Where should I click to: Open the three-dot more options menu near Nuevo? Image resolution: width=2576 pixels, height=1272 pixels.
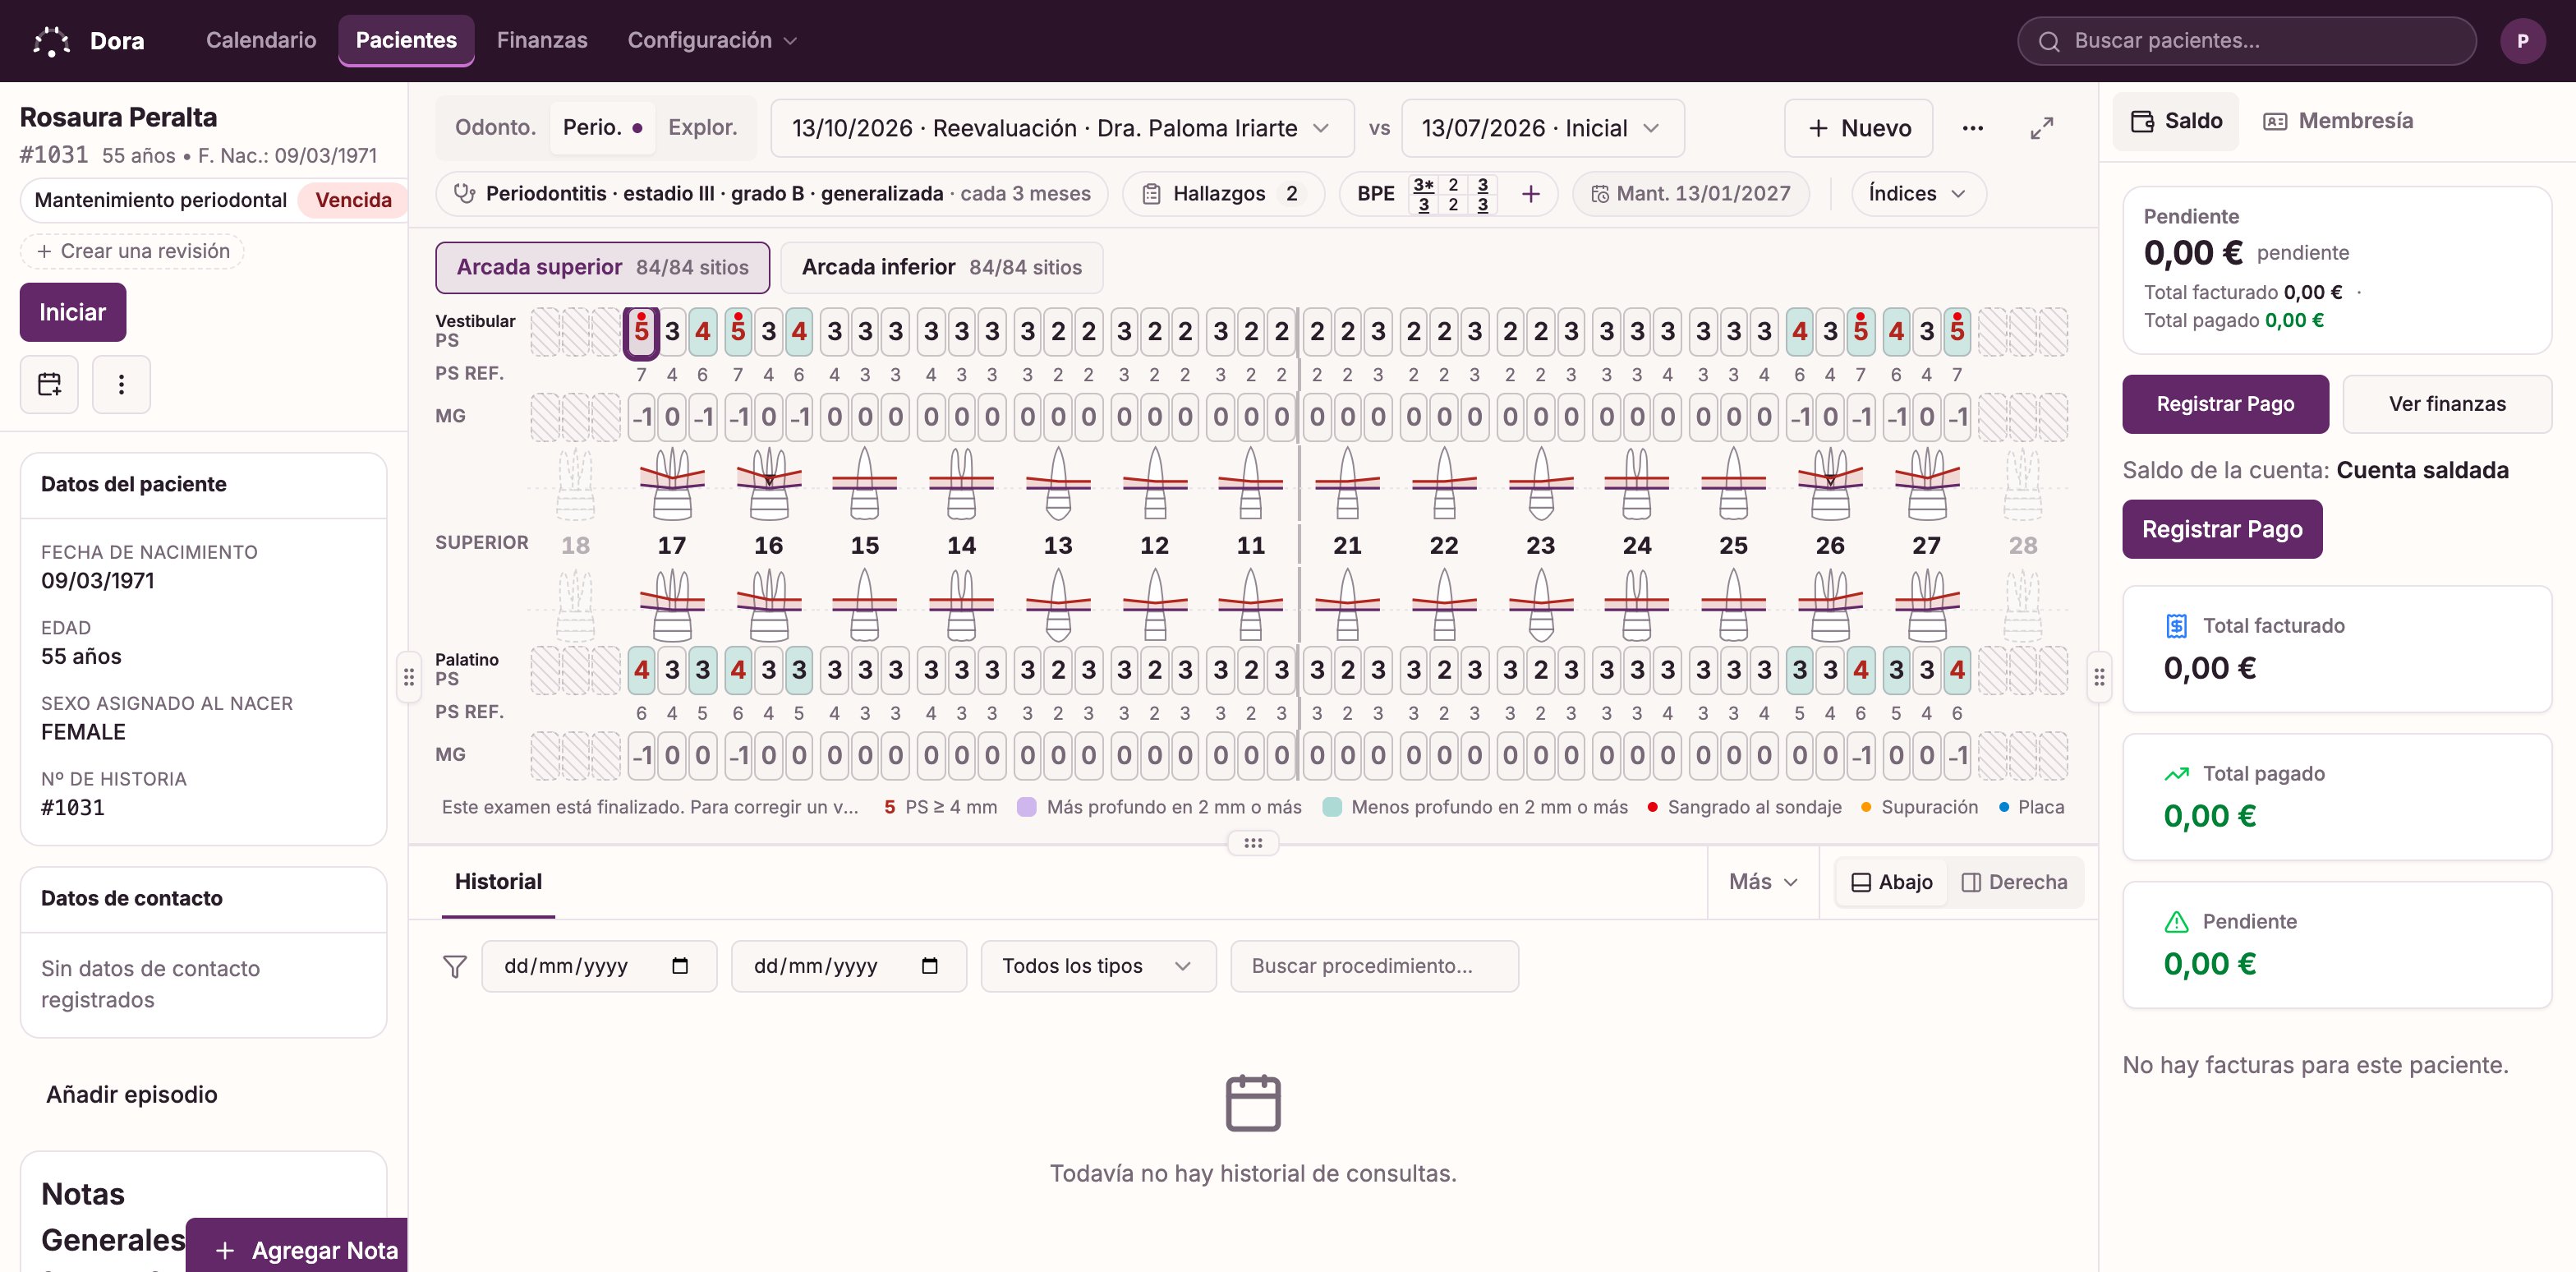1972,128
